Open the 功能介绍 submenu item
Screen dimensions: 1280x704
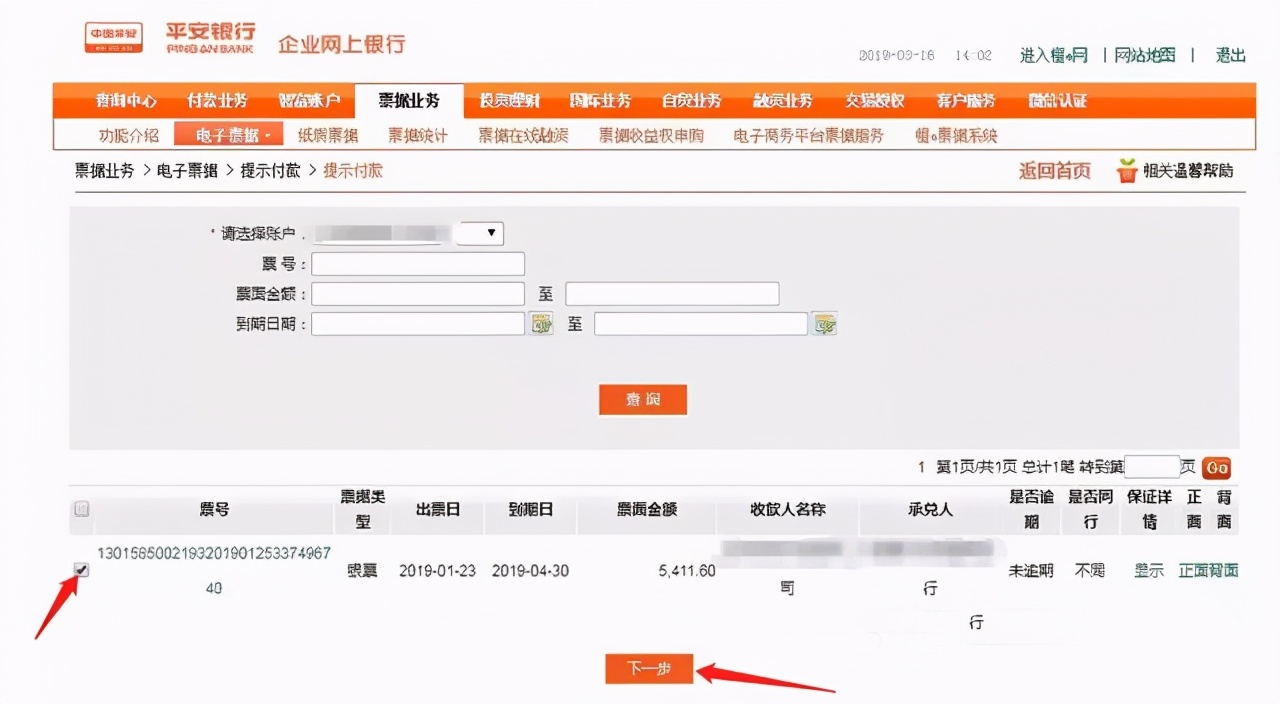click(129, 135)
